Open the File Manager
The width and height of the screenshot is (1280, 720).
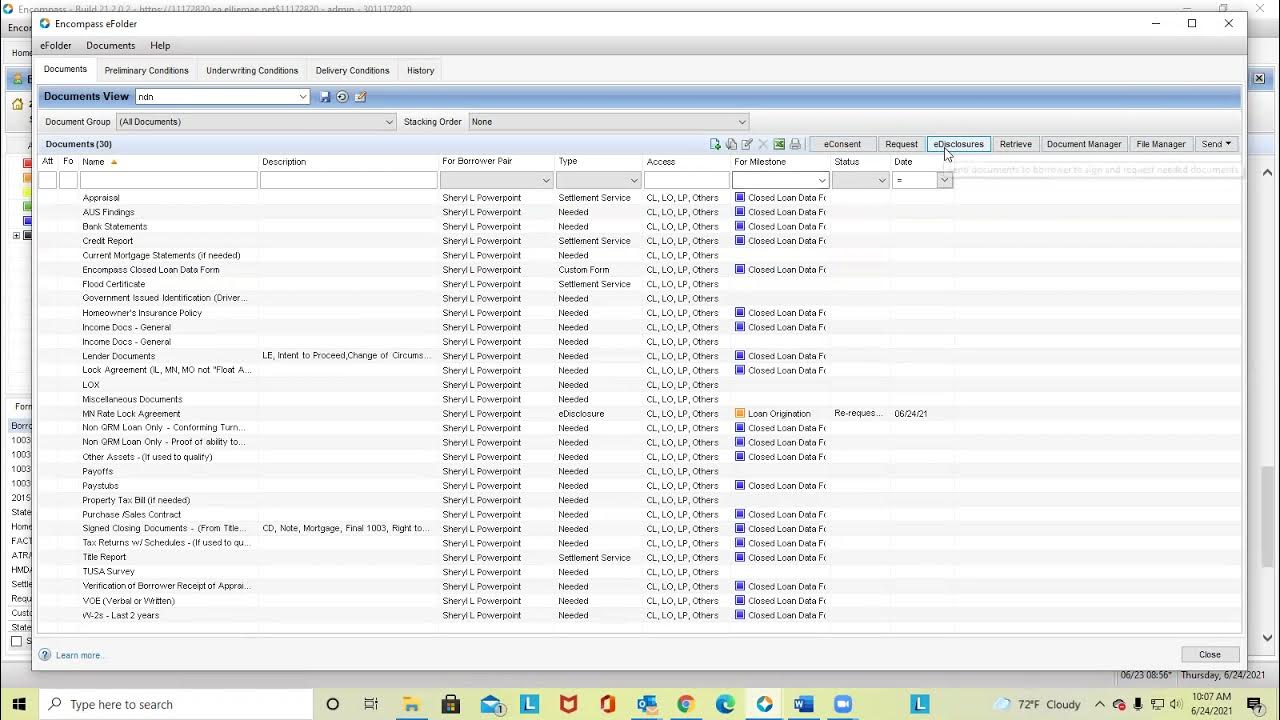(x=1160, y=144)
